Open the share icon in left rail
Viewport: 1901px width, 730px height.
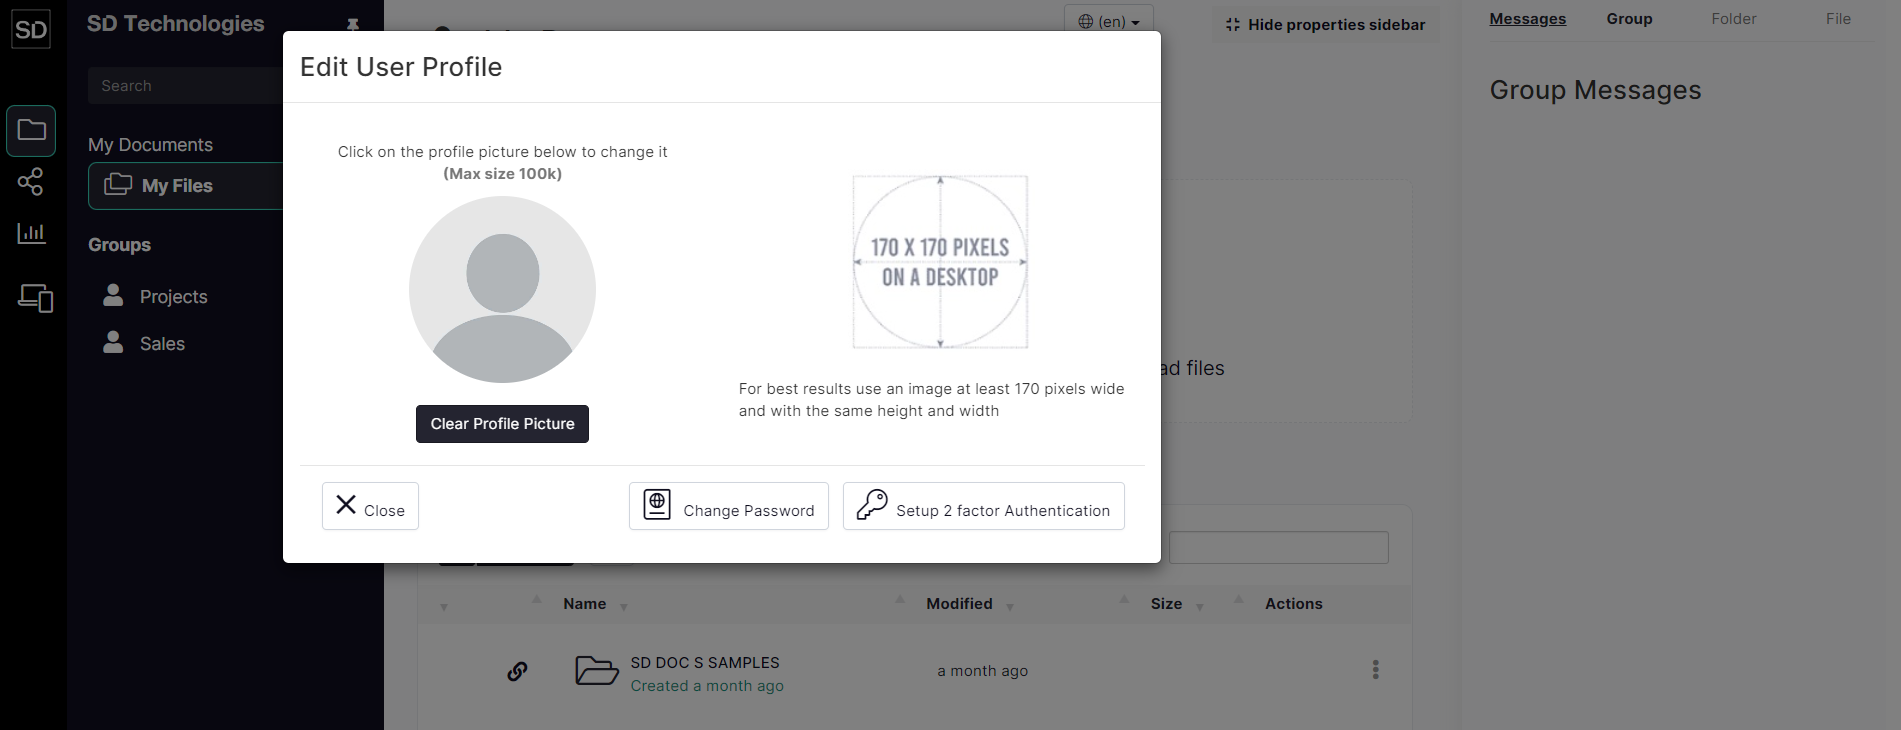pos(31,181)
